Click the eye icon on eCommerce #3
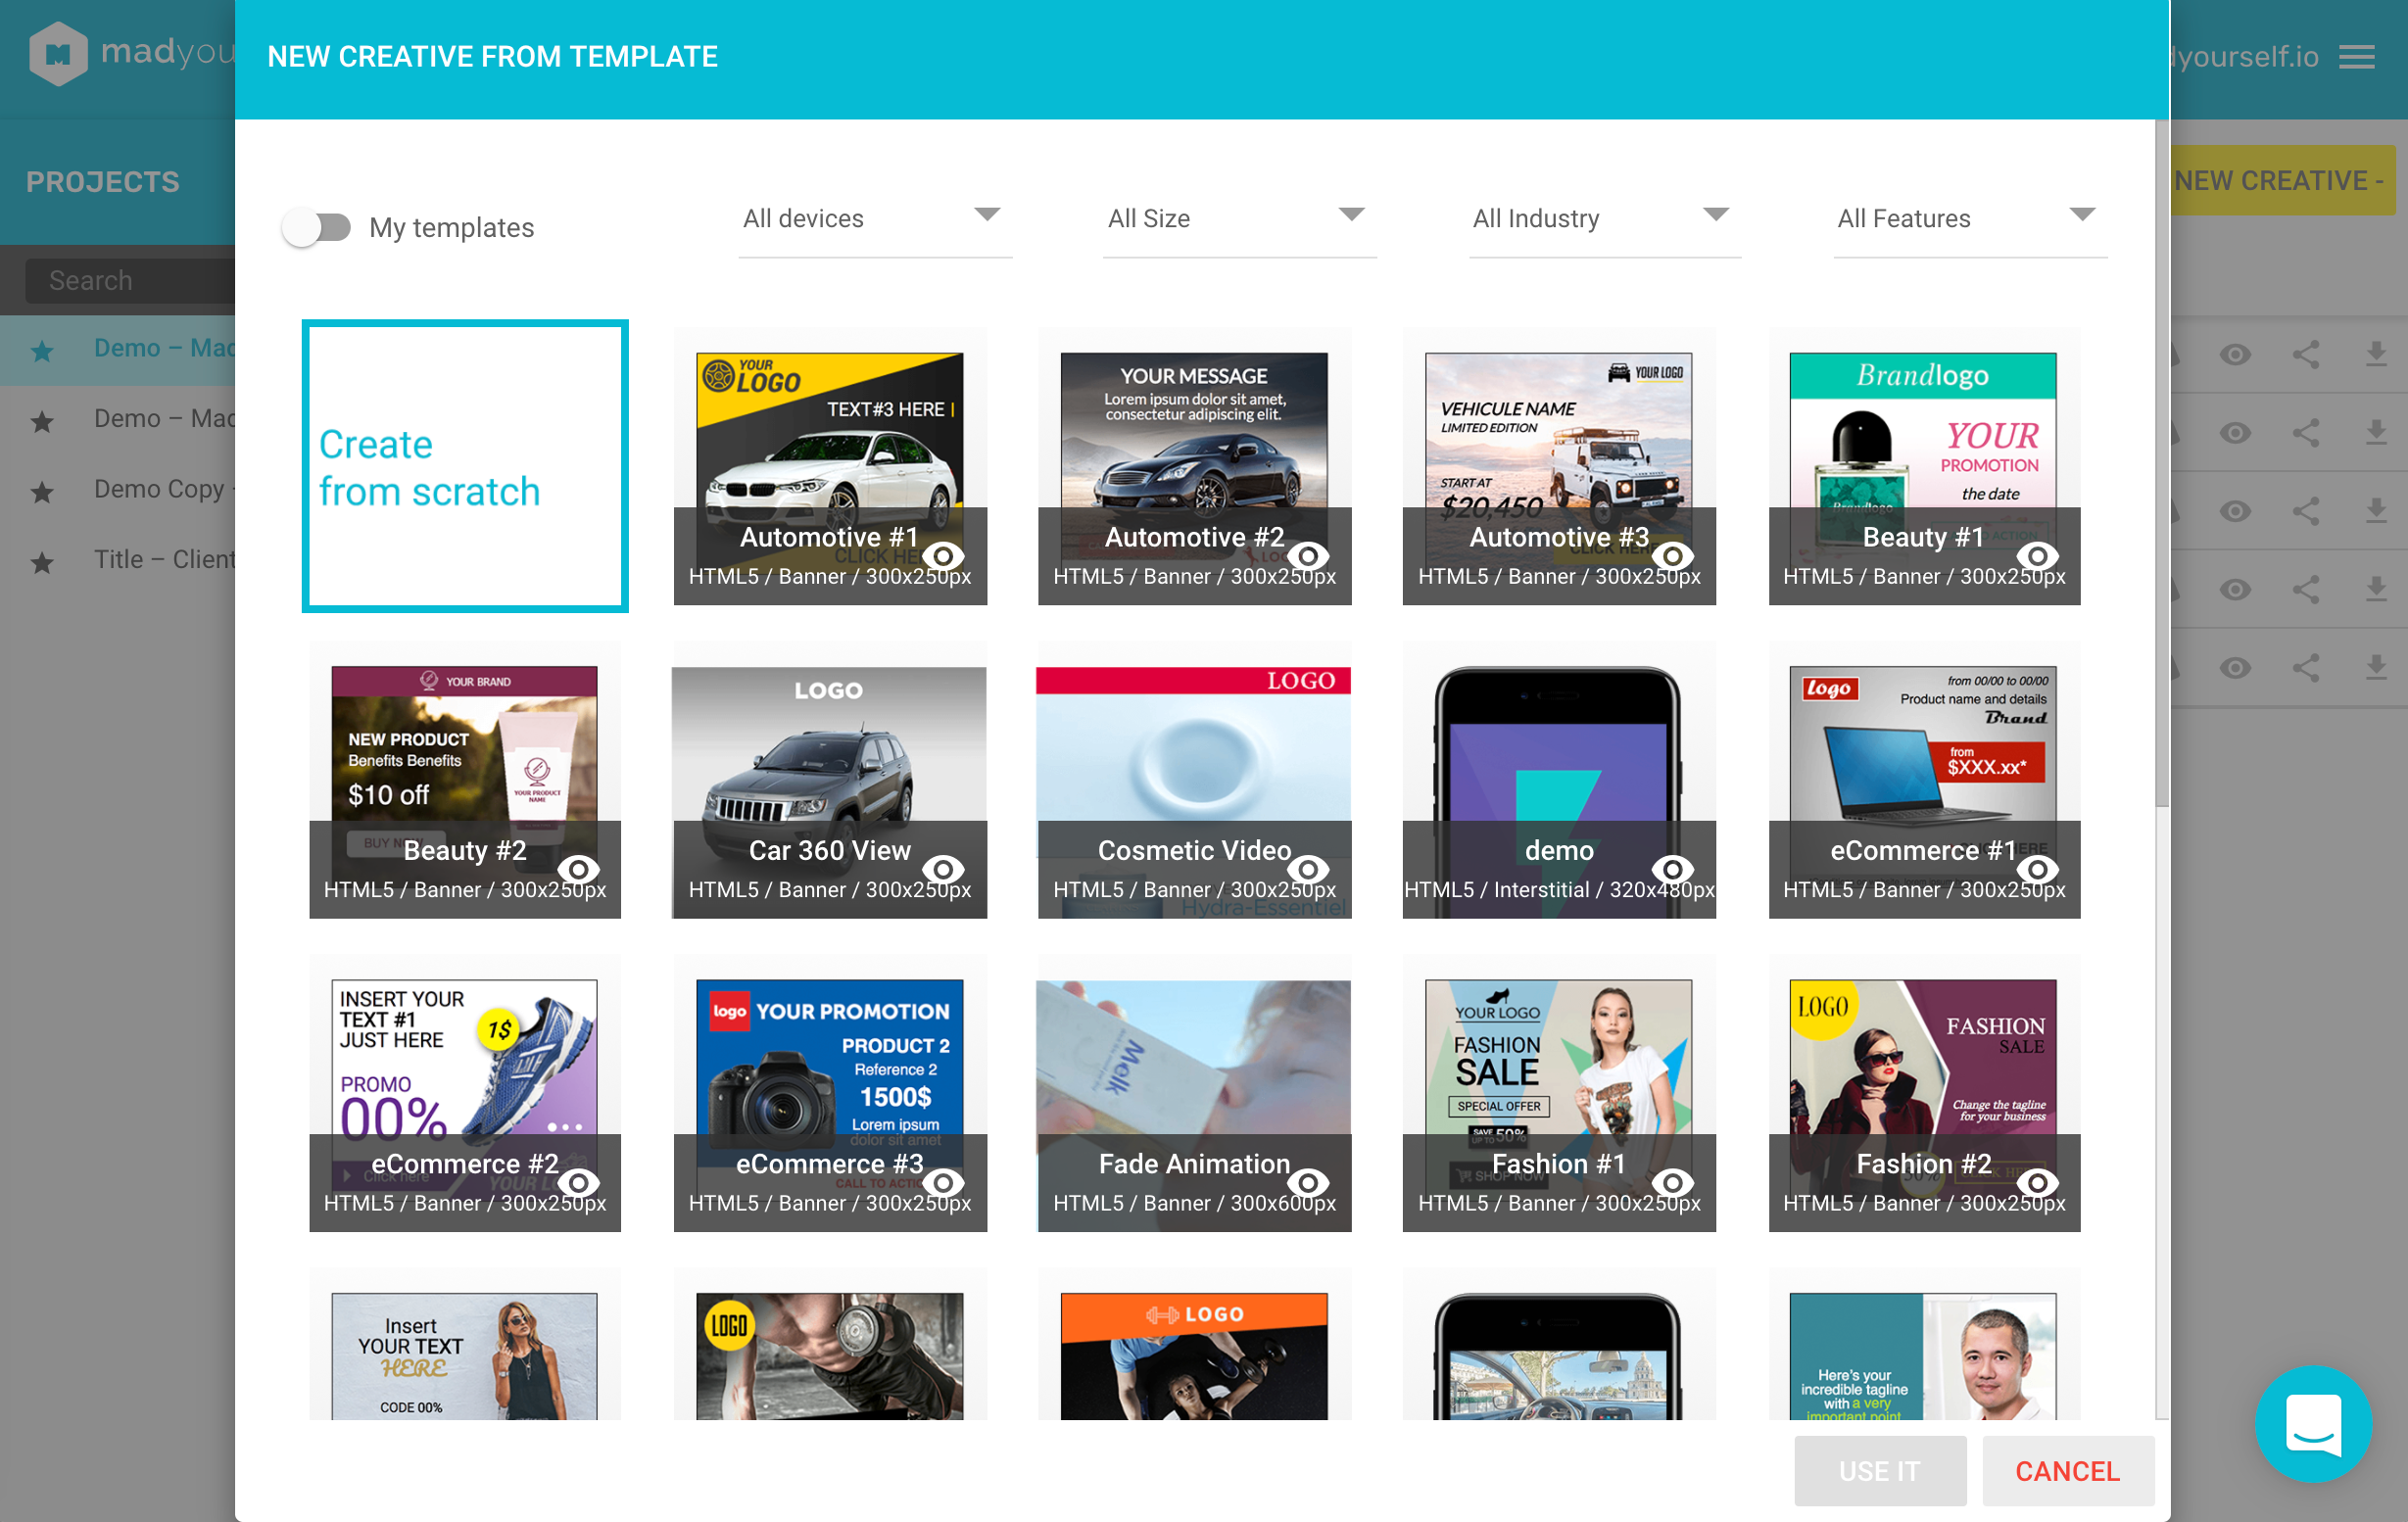The height and width of the screenshot is (1522, 2408). click(x=943, y=1182)
